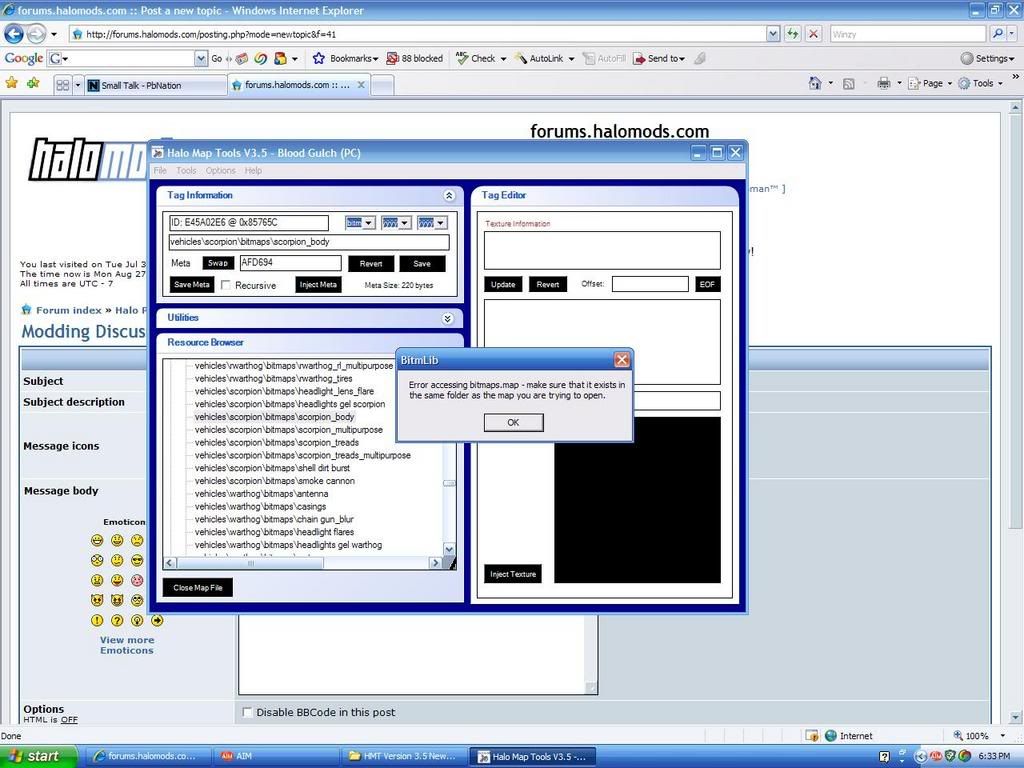This screenshot has height=768, width=1024.
Task: Click the greyed AutoFill toolbar button
Action: 603,58
